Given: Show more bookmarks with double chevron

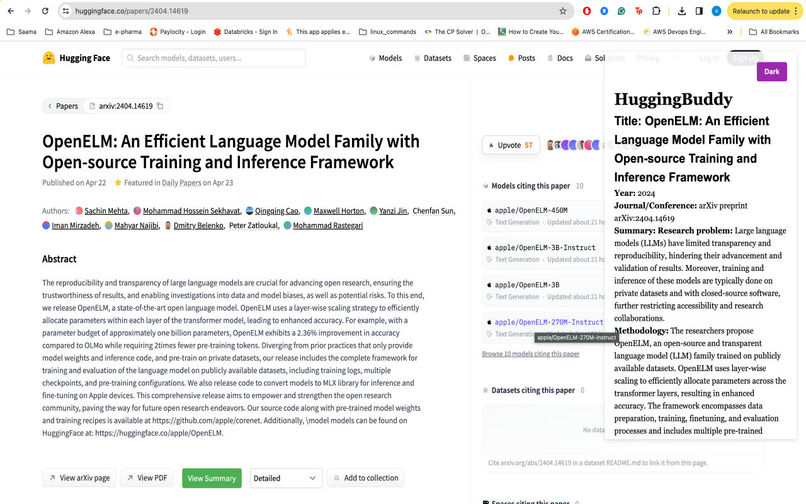Looking at the screenshot, I should pyautogui.click(x=729, y=31).
